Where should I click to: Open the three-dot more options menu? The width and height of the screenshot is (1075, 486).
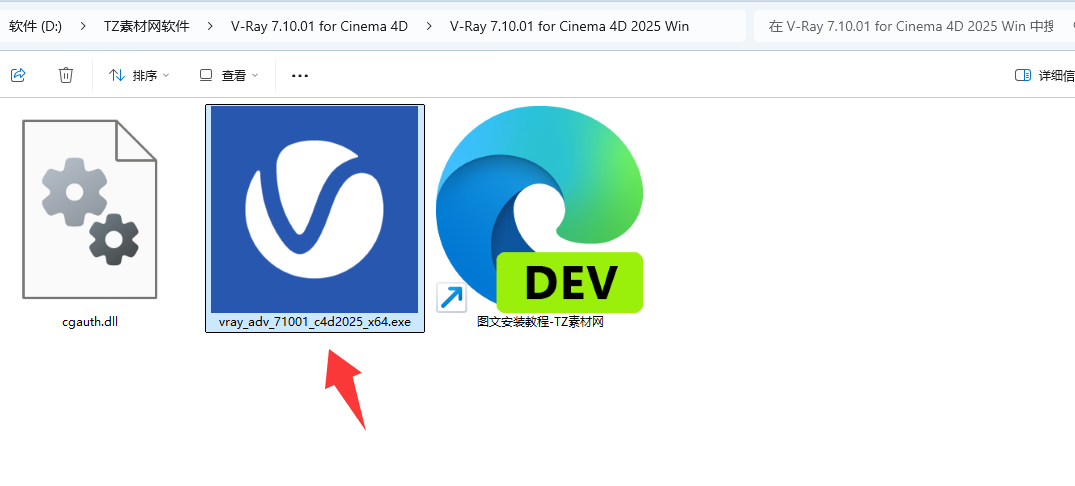point(300,75)
